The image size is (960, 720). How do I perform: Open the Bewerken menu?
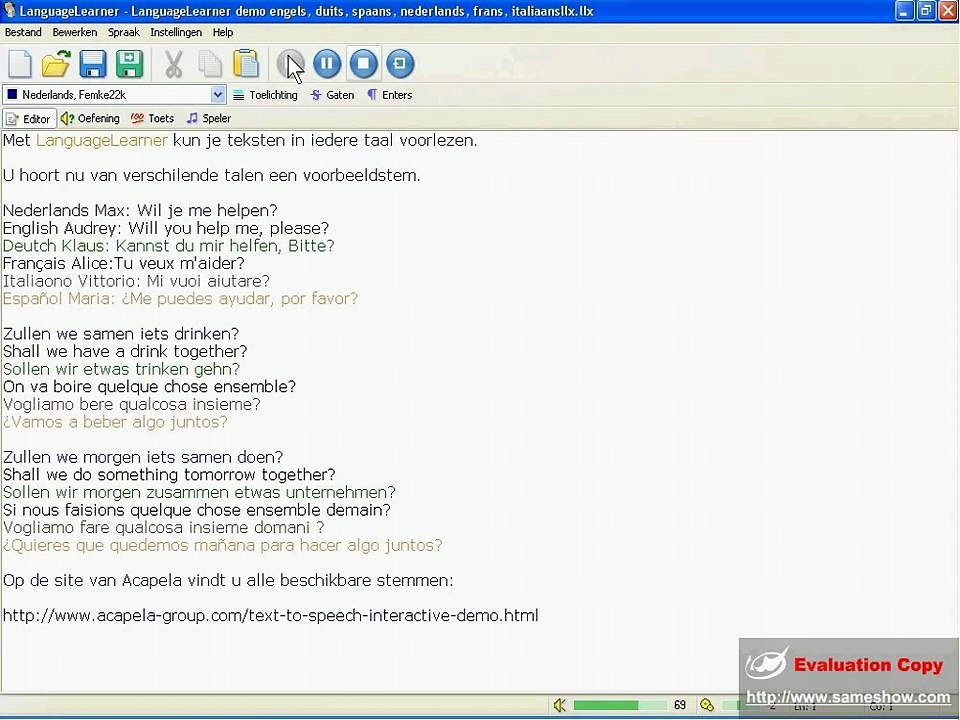point(75,32)
